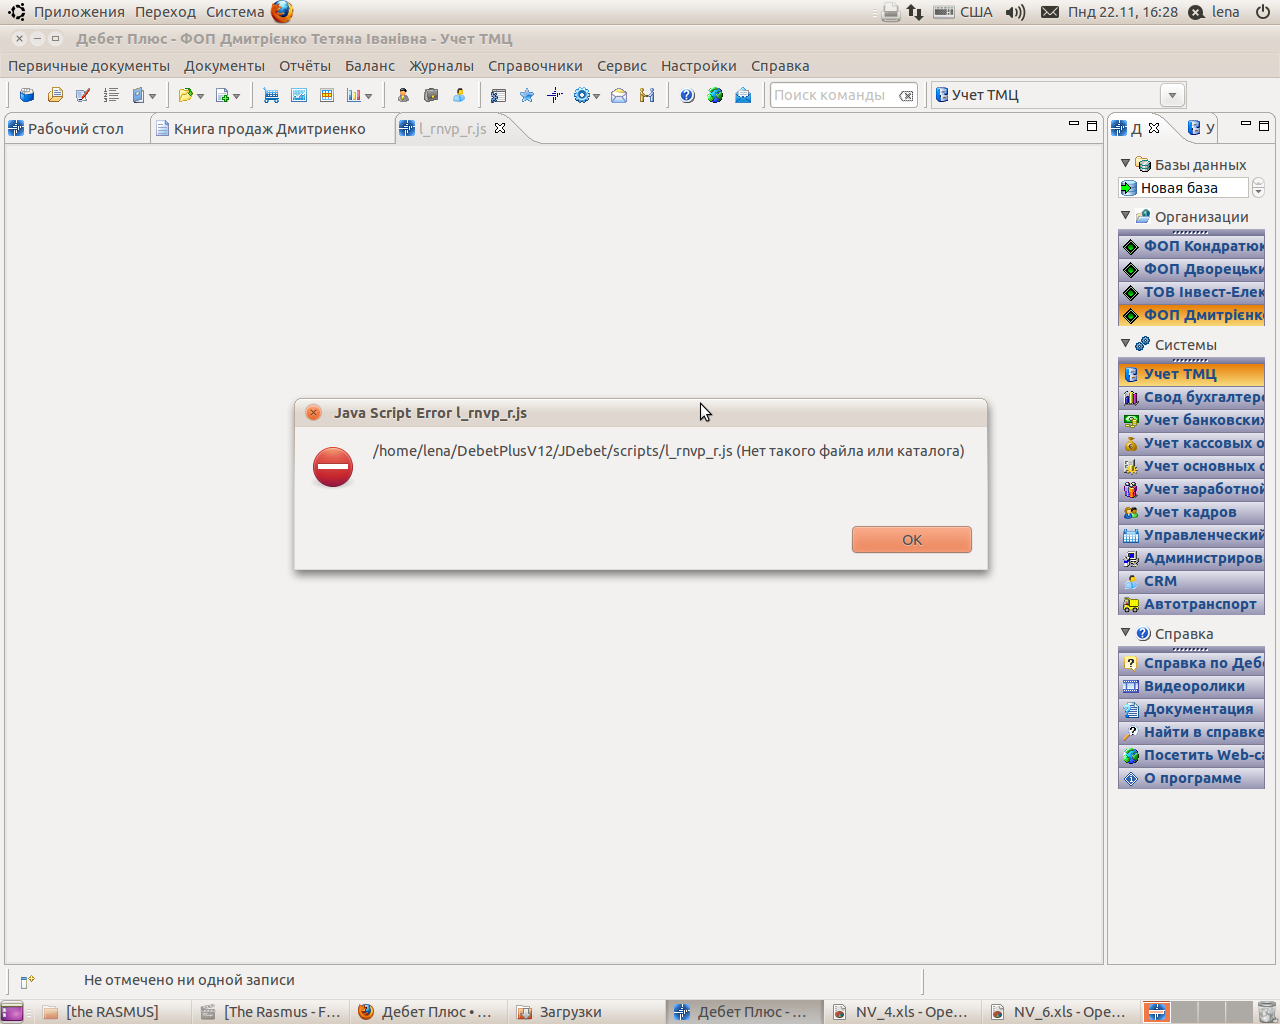Open Загрузки window from taskbar
1280x1024 pixels.
[586, 1012]
